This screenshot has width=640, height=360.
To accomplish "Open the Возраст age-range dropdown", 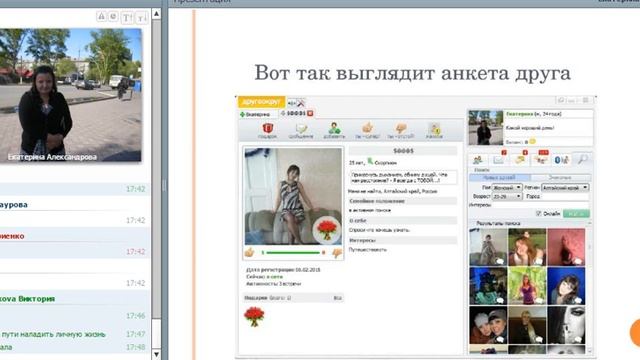I will pyautogui.click(x=507, y=196).
